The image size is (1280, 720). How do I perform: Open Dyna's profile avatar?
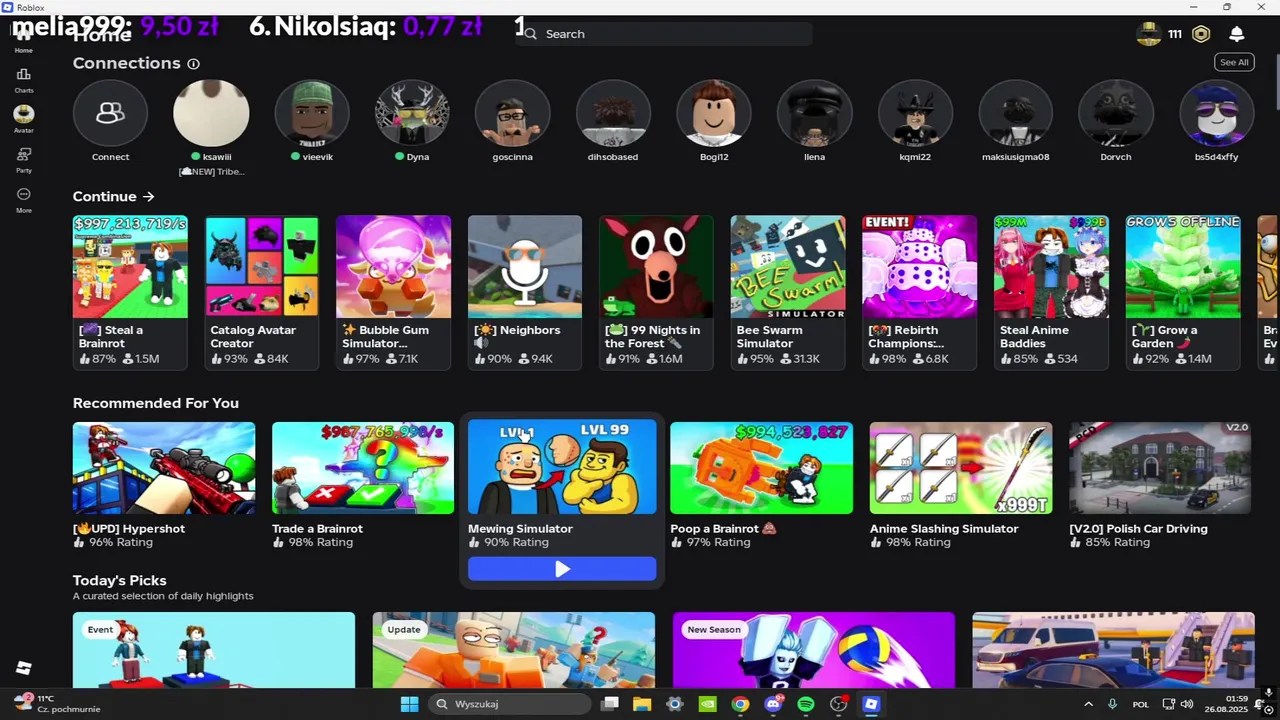(x=412, y=113)
